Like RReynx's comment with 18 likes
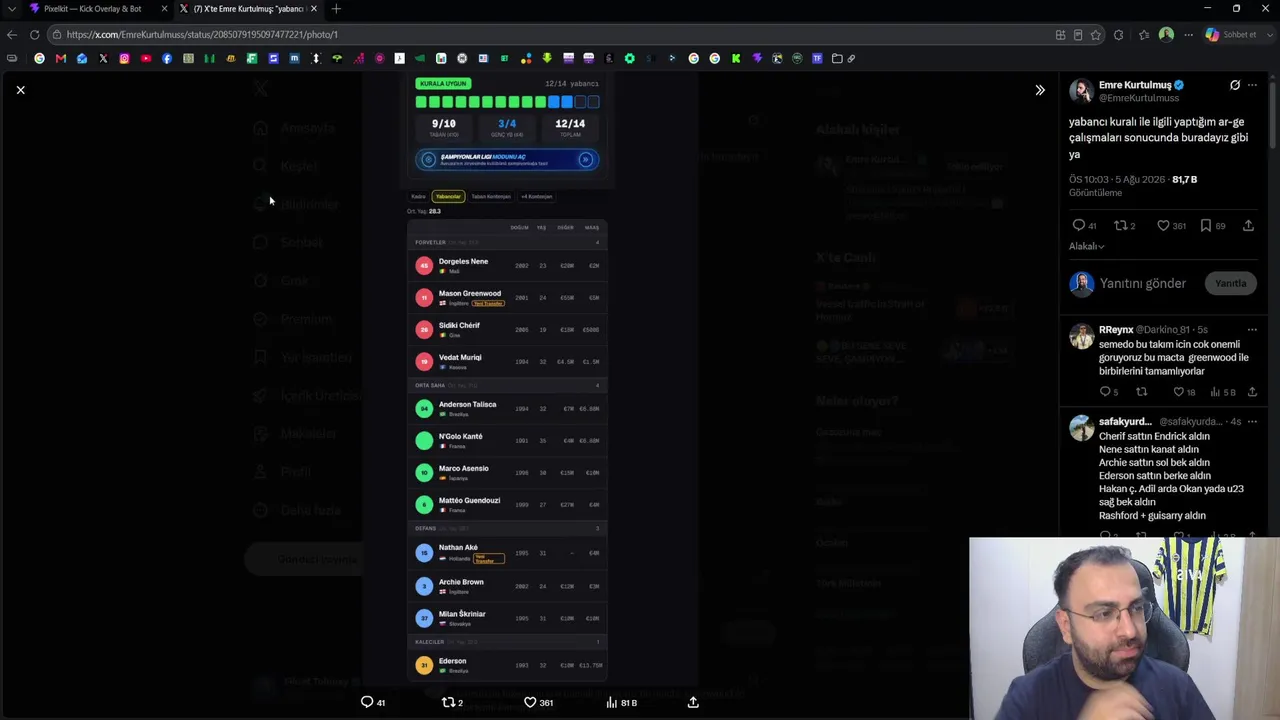 pos(1178,392)
